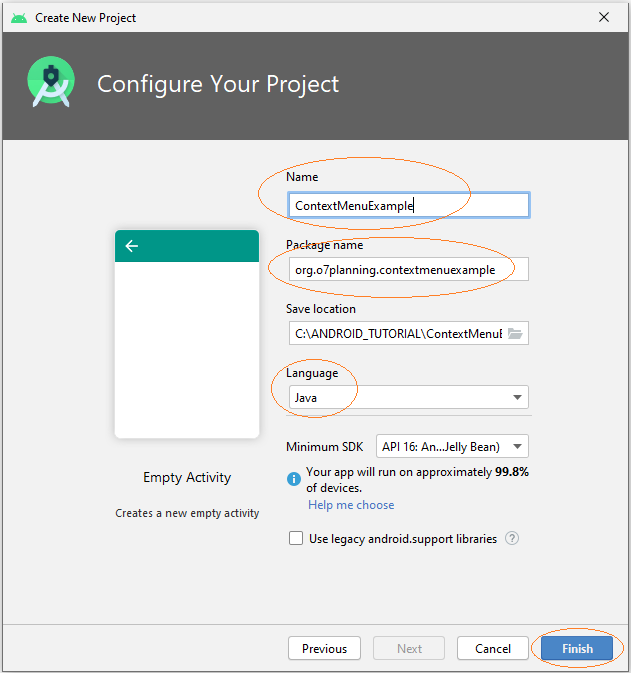Click the help question mark beside legacy libraries

pos(512,538)
